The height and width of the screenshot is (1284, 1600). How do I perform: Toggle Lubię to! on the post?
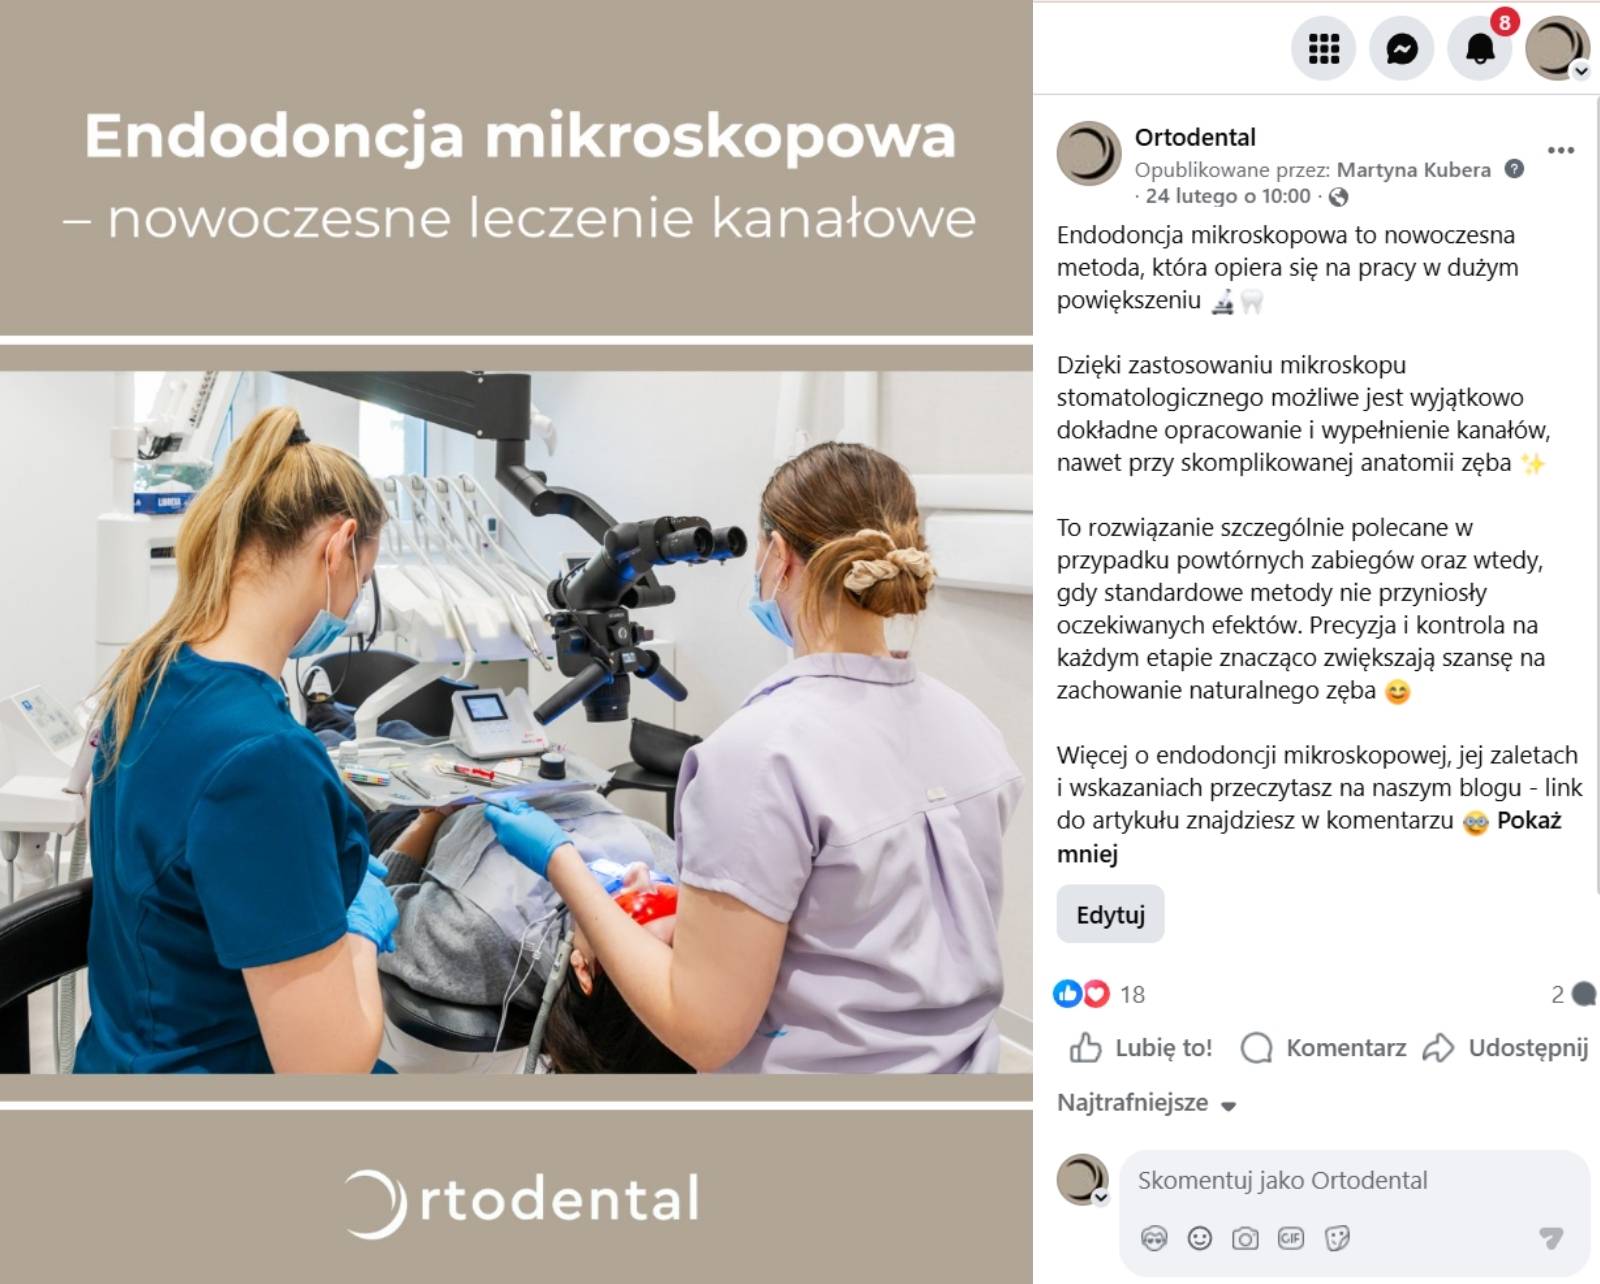[1141, 1048]
